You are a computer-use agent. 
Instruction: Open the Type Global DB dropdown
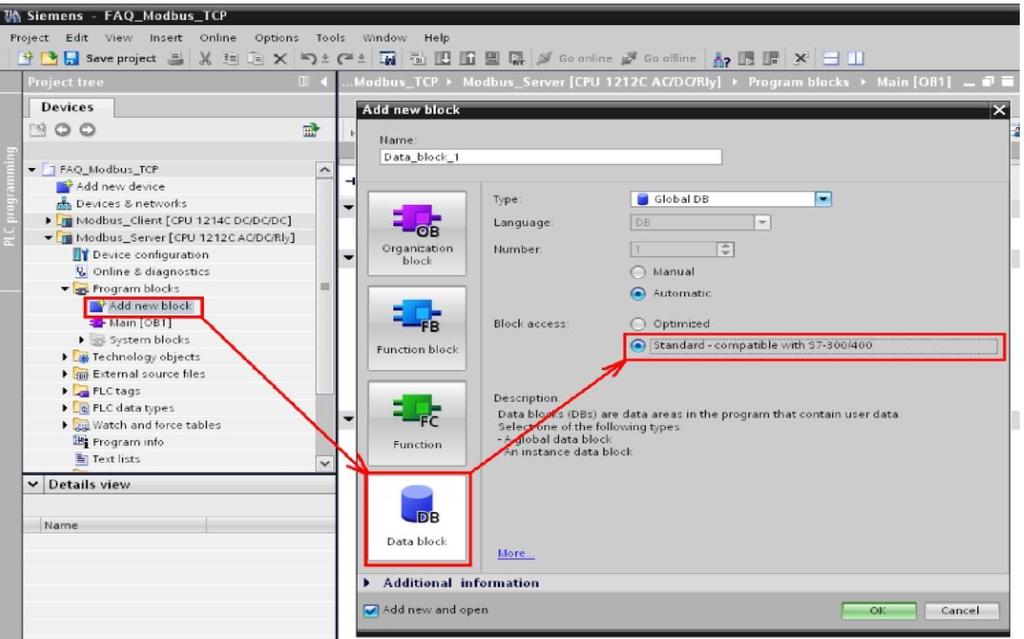tap(823, 199)
